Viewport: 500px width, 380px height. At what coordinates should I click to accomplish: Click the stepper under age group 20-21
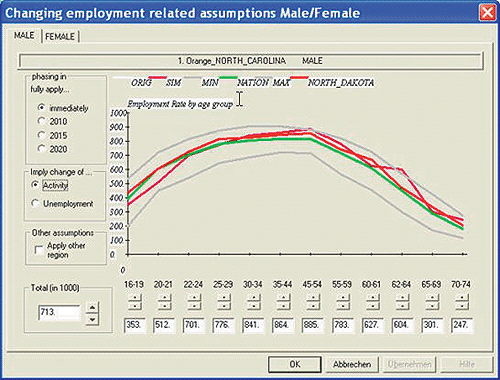(164, 302)
